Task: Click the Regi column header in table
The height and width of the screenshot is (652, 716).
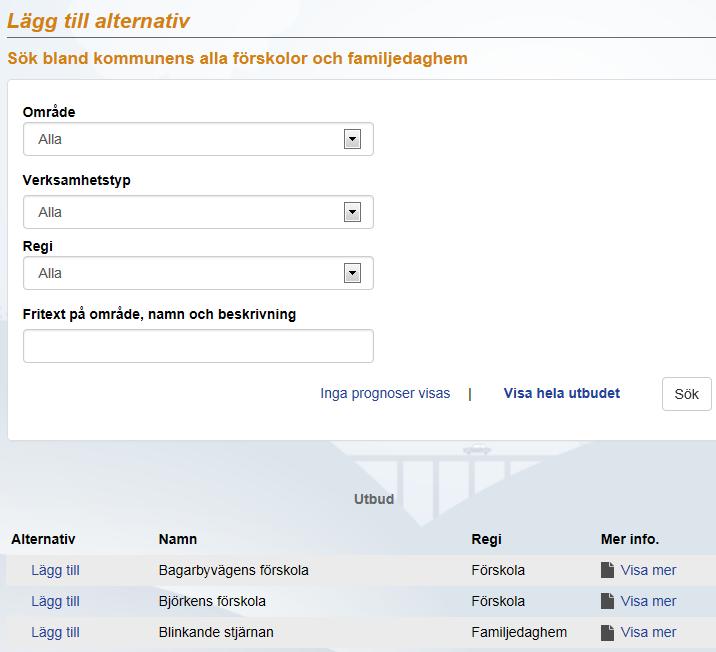Action: [486, 539]
